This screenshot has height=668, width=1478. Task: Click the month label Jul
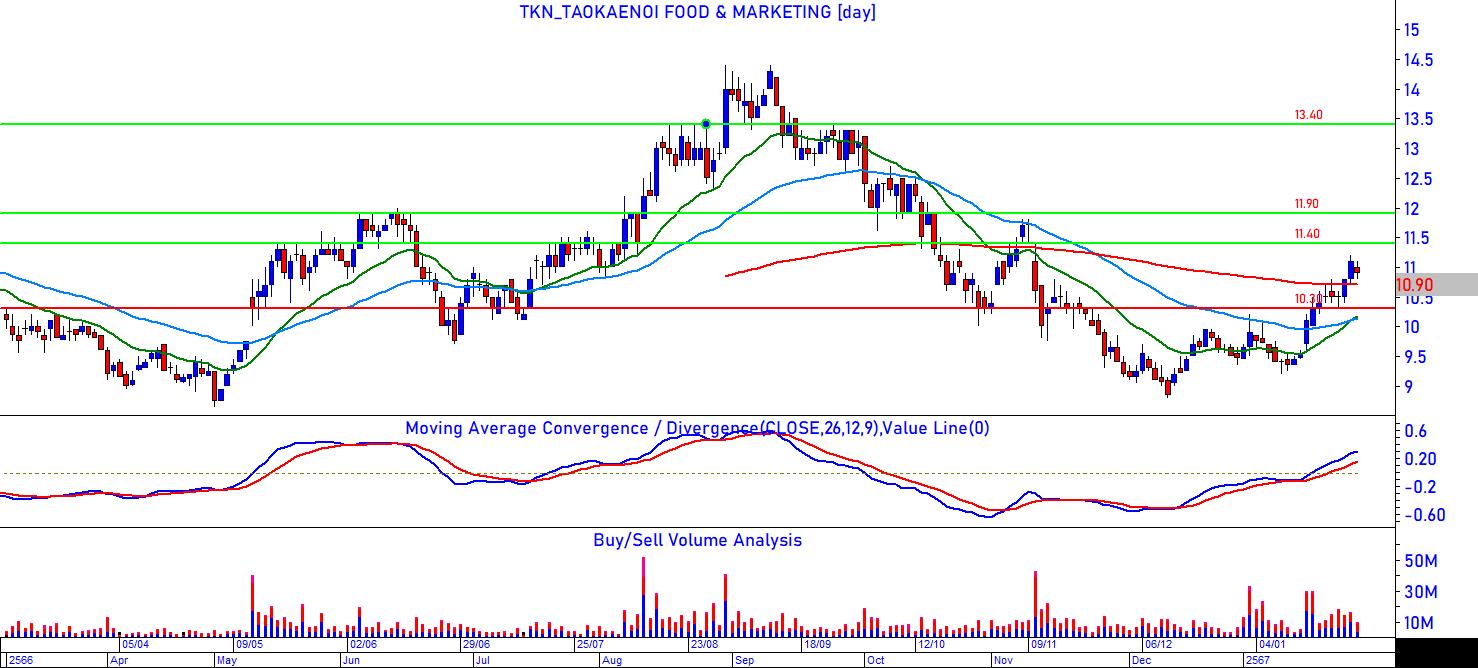(x=482, y=660)
